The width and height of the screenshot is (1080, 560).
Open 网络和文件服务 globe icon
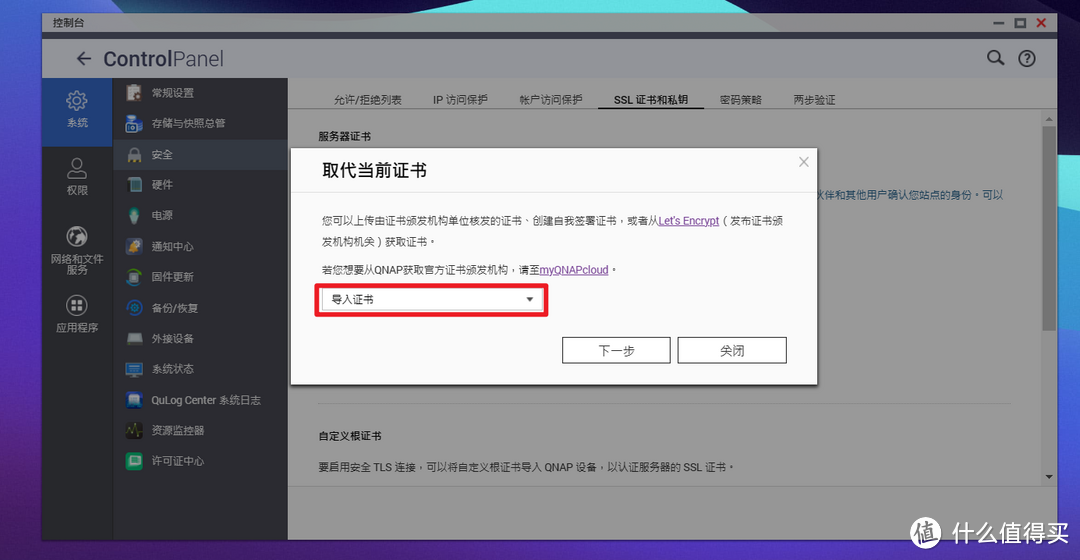coord(77,237)
